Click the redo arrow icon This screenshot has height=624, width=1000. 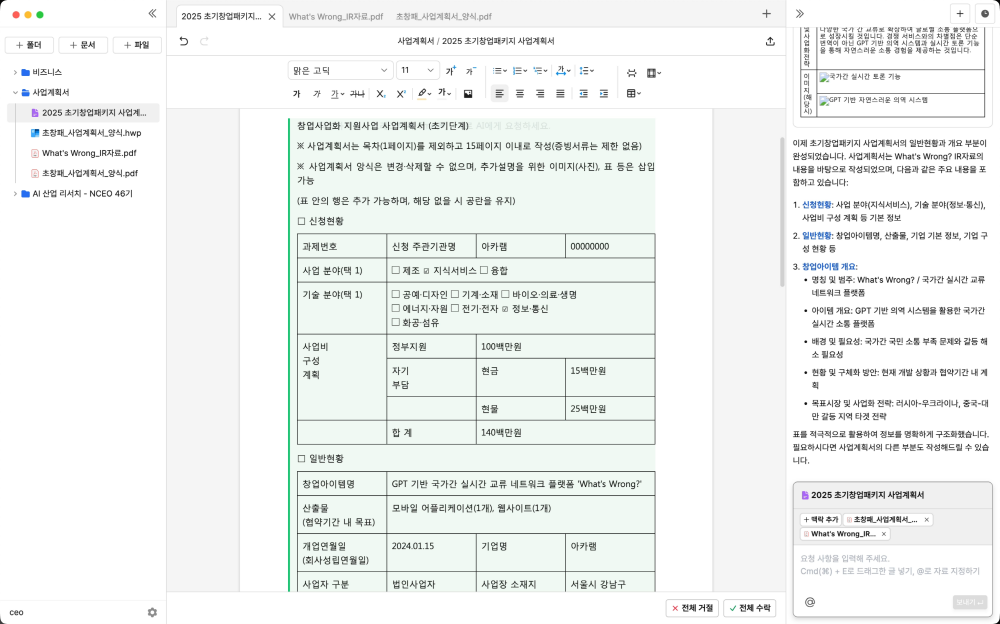204,41
